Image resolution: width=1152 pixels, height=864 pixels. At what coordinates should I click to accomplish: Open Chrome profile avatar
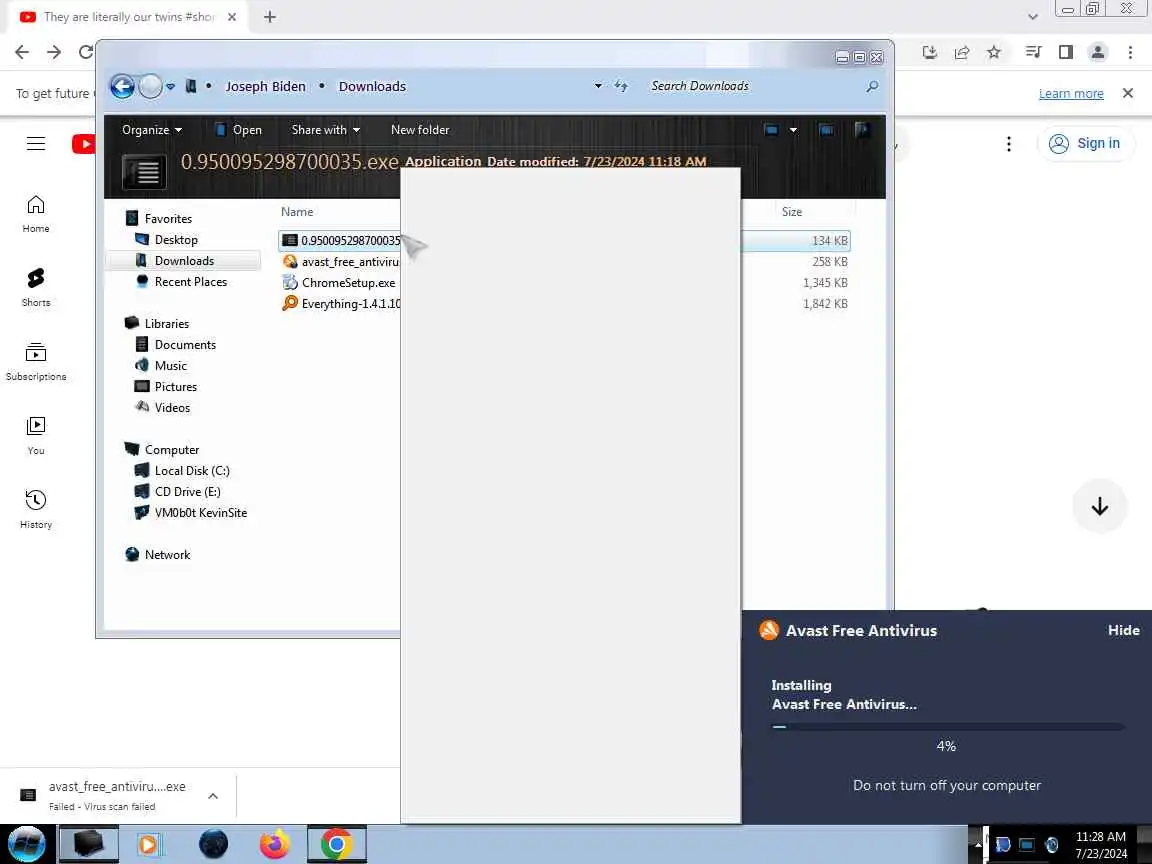click(1098, 52)
